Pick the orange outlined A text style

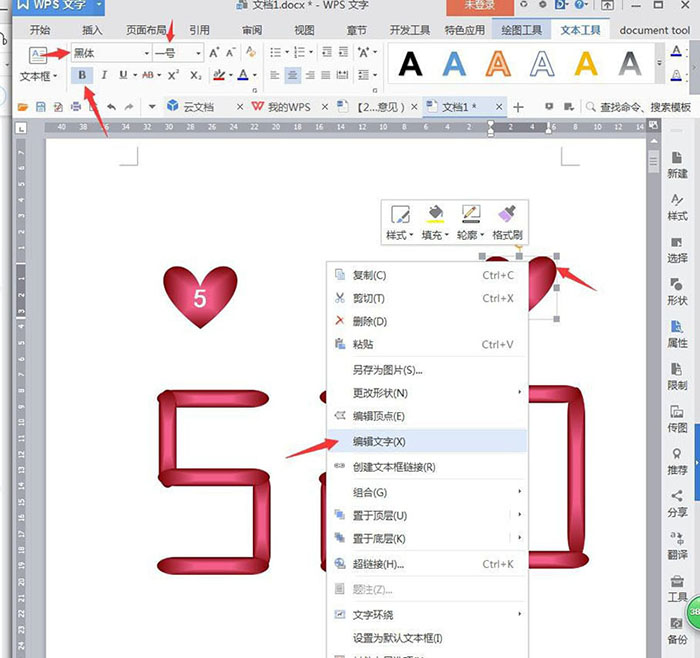pos(498,63)
